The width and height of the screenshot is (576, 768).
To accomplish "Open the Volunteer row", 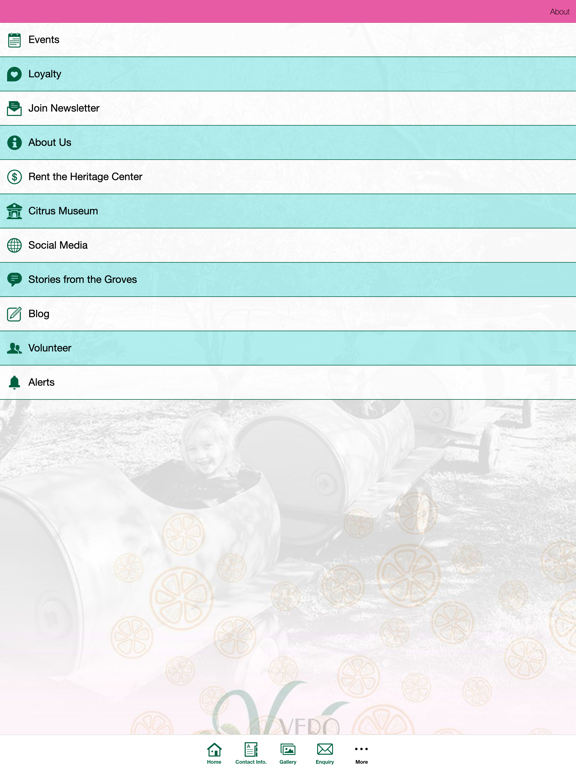I will [x=288, y=348].
